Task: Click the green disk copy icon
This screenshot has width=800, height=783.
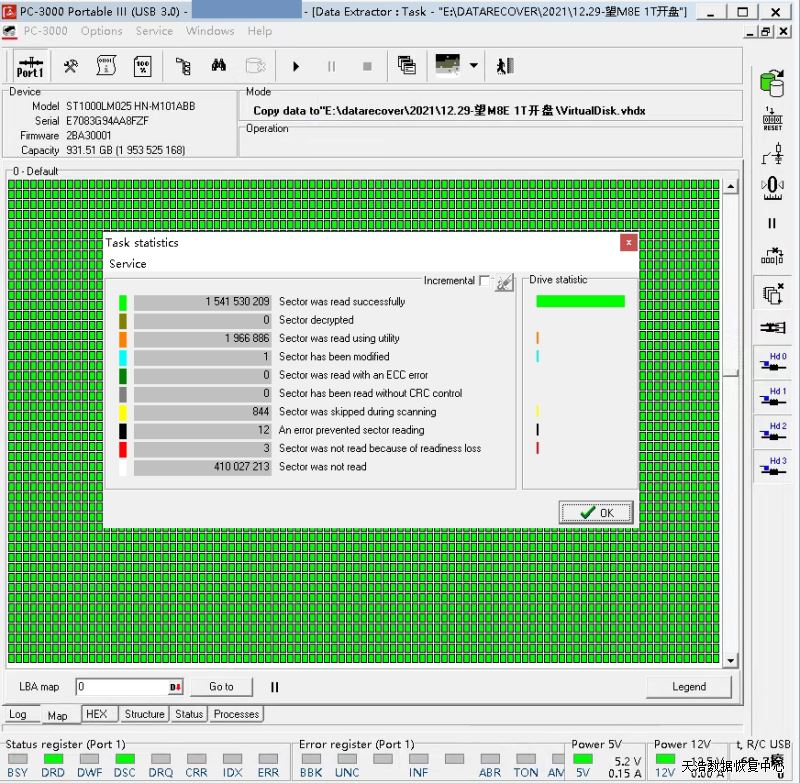Action: click(772, 82)
